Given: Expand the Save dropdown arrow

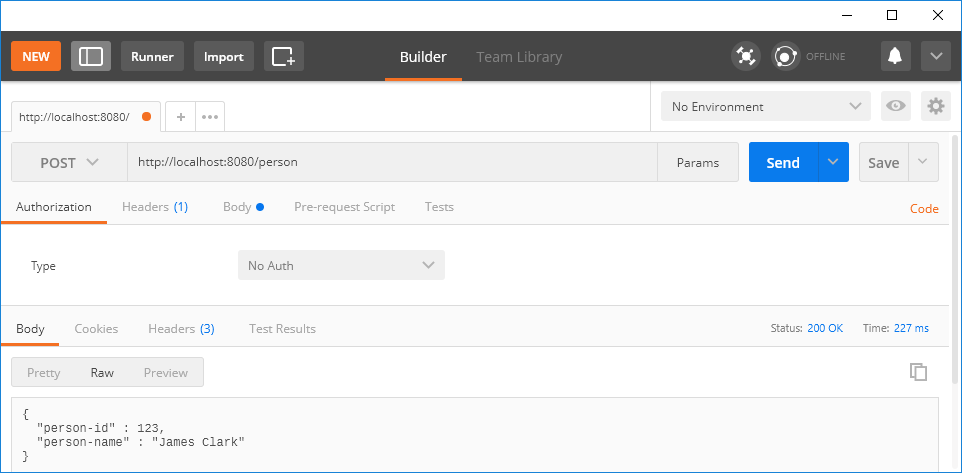Looking at the screenshot, I should [923, 163].
